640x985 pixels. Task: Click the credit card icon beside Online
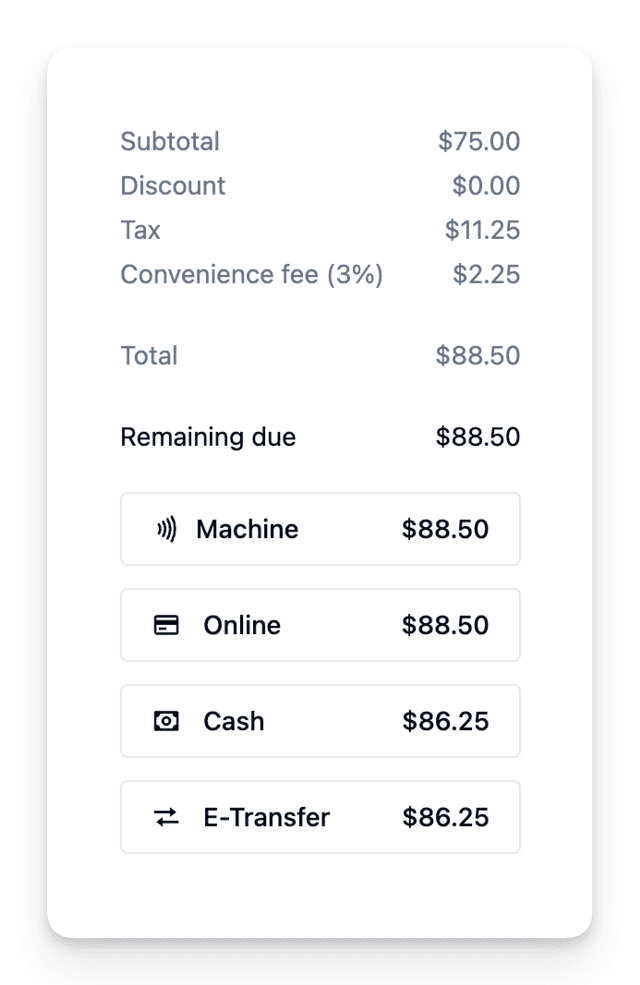click(x=166, y=625)
